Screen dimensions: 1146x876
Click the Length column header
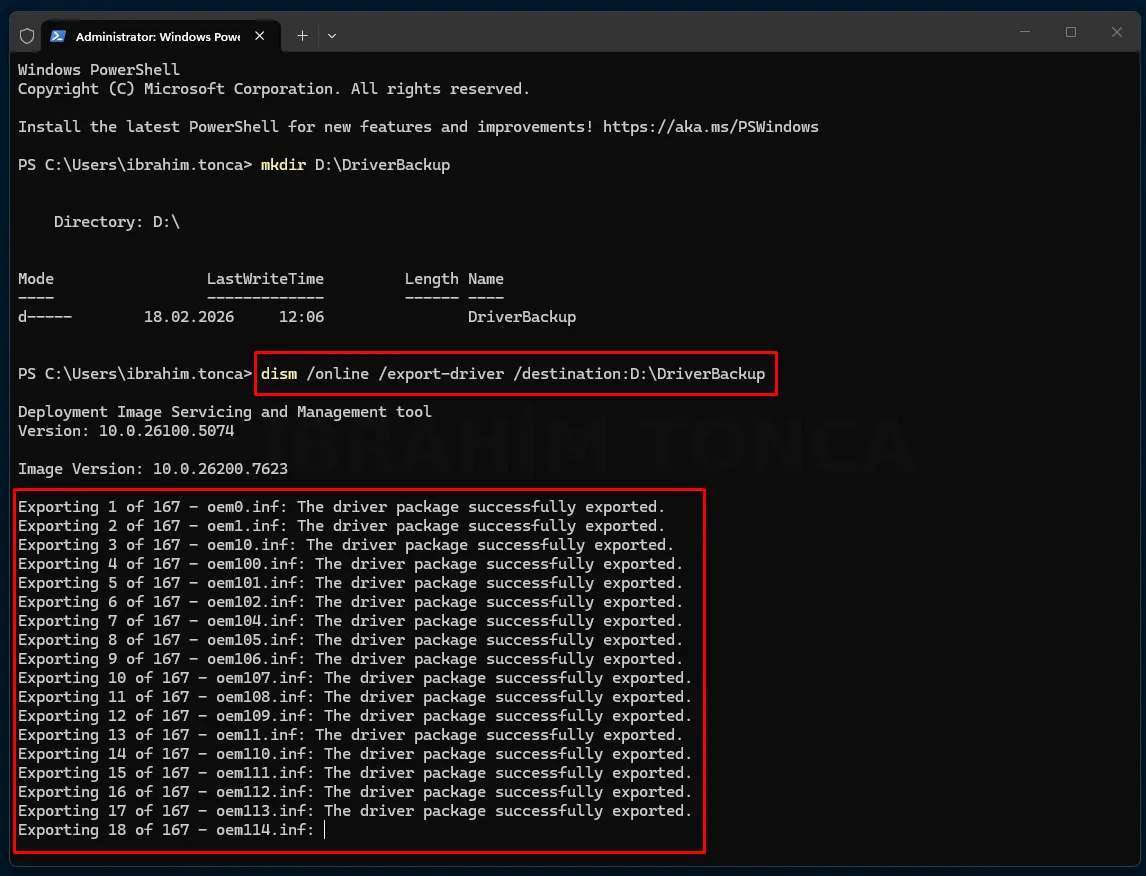pos(432,279)
